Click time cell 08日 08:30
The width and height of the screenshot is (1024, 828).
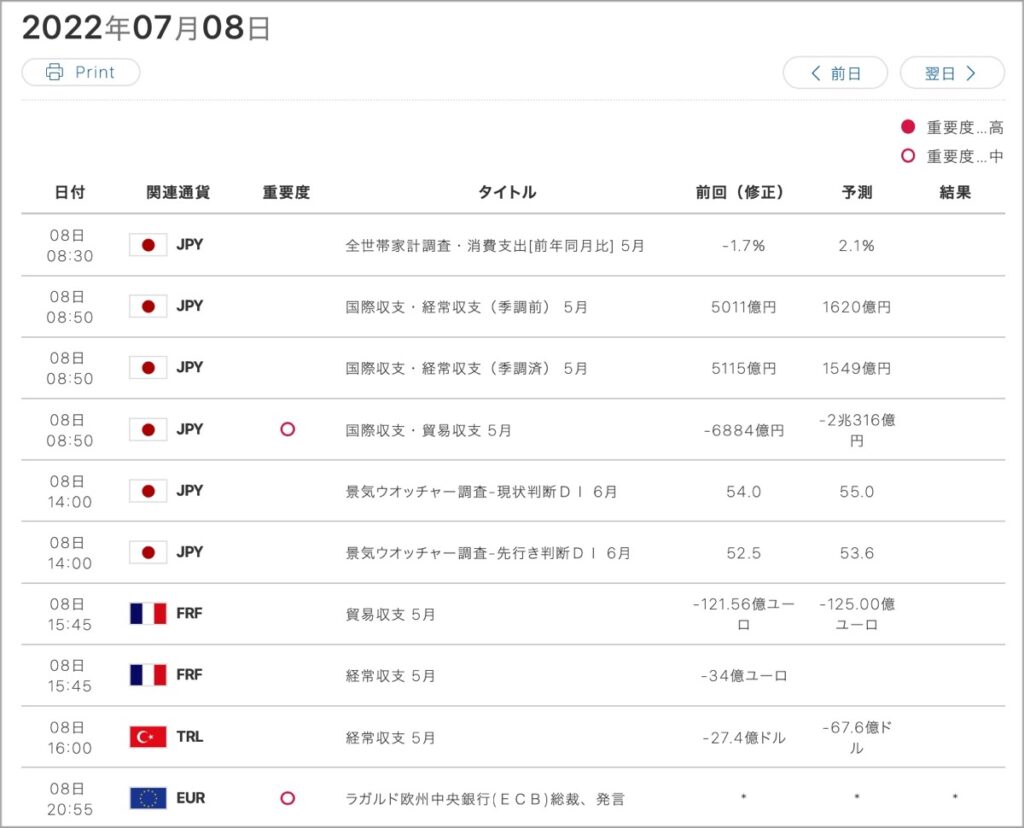click(70, 246)
